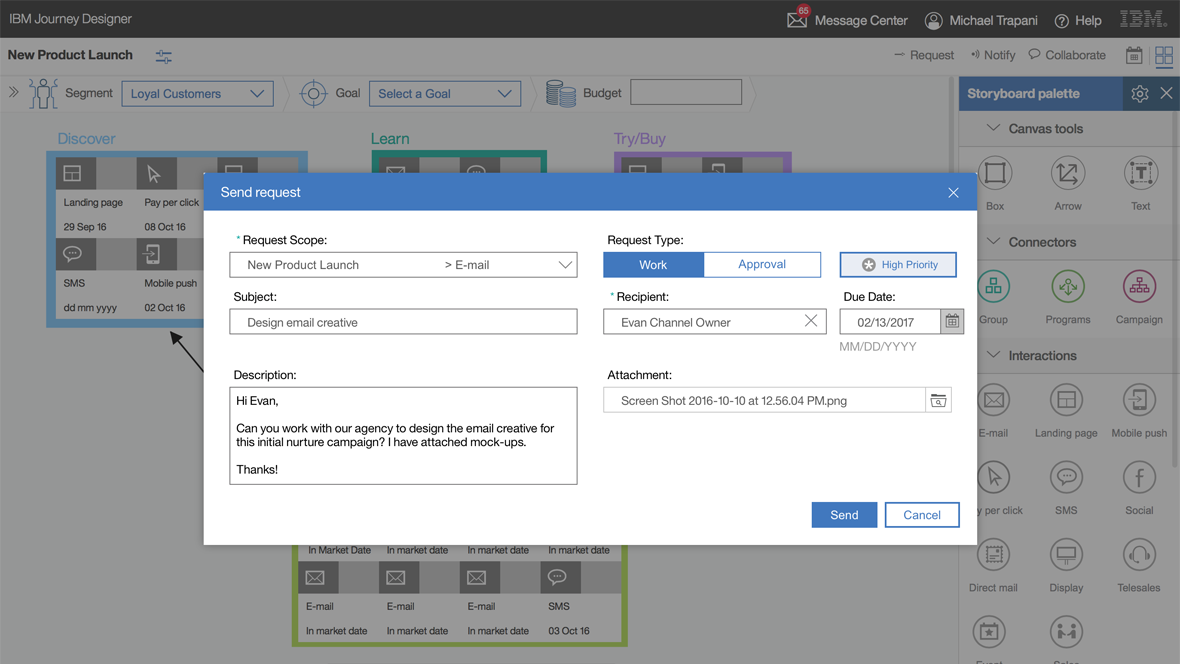Viewport: 1180px width, 664px height.
Task: Click SMS tile dated 03 Oct 16
Action: 581,602
